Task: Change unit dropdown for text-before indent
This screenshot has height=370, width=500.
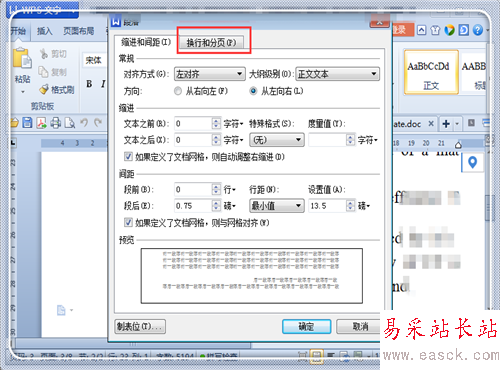Action: 233,124
